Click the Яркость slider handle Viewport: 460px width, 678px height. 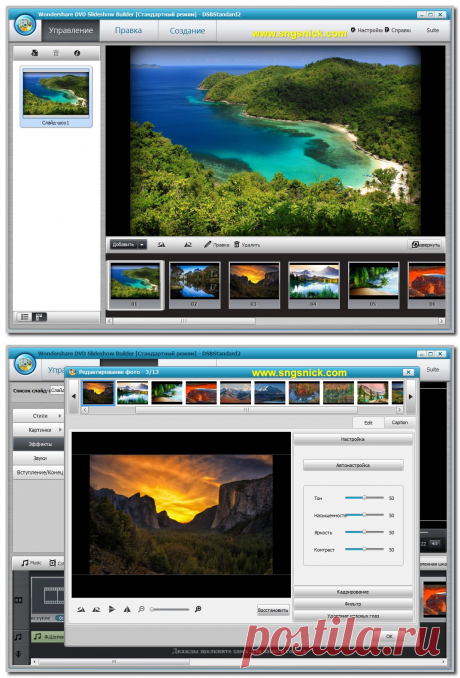[x=364, y=532]
